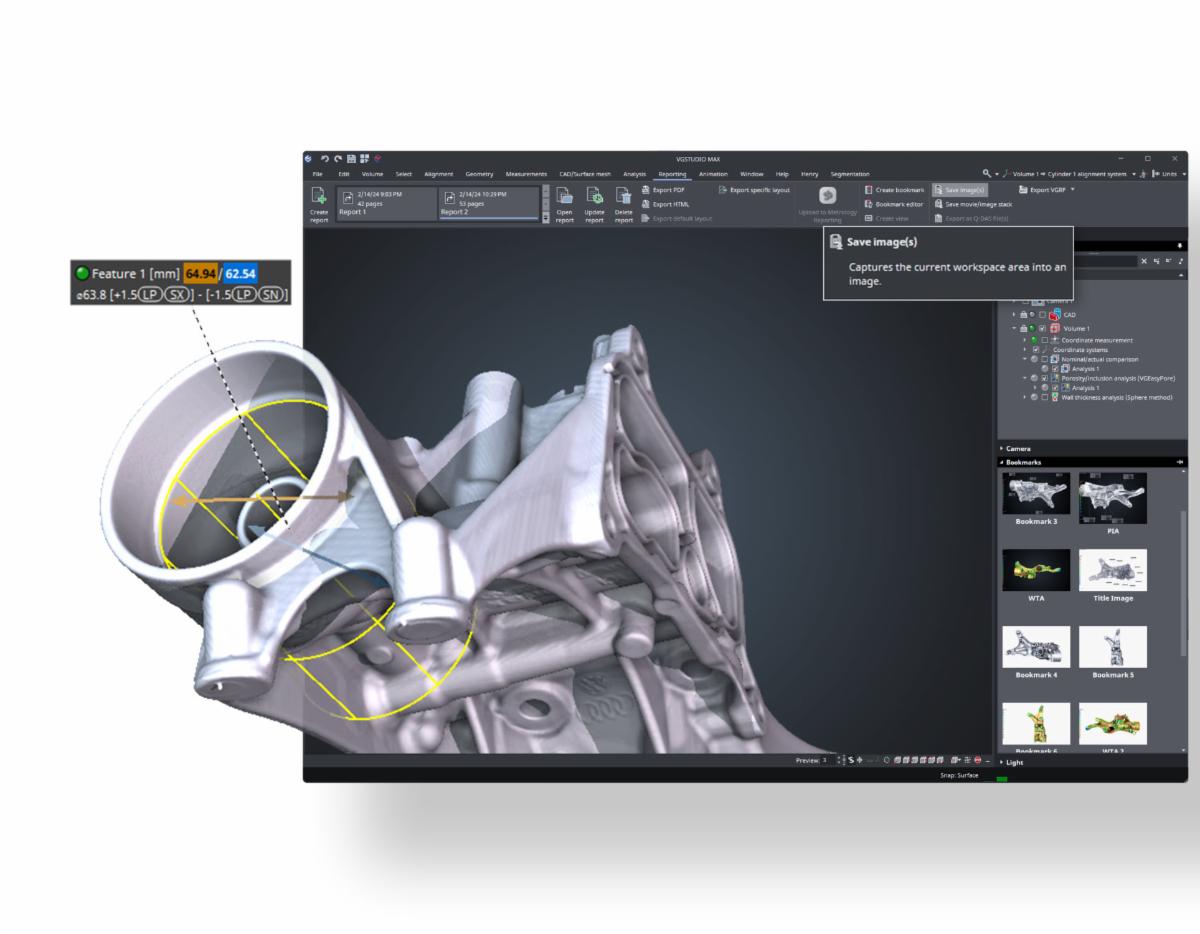Open the Save movie/image stack tool
Image resolution: width=1200 pixels, height=934 pixels.
938,204
